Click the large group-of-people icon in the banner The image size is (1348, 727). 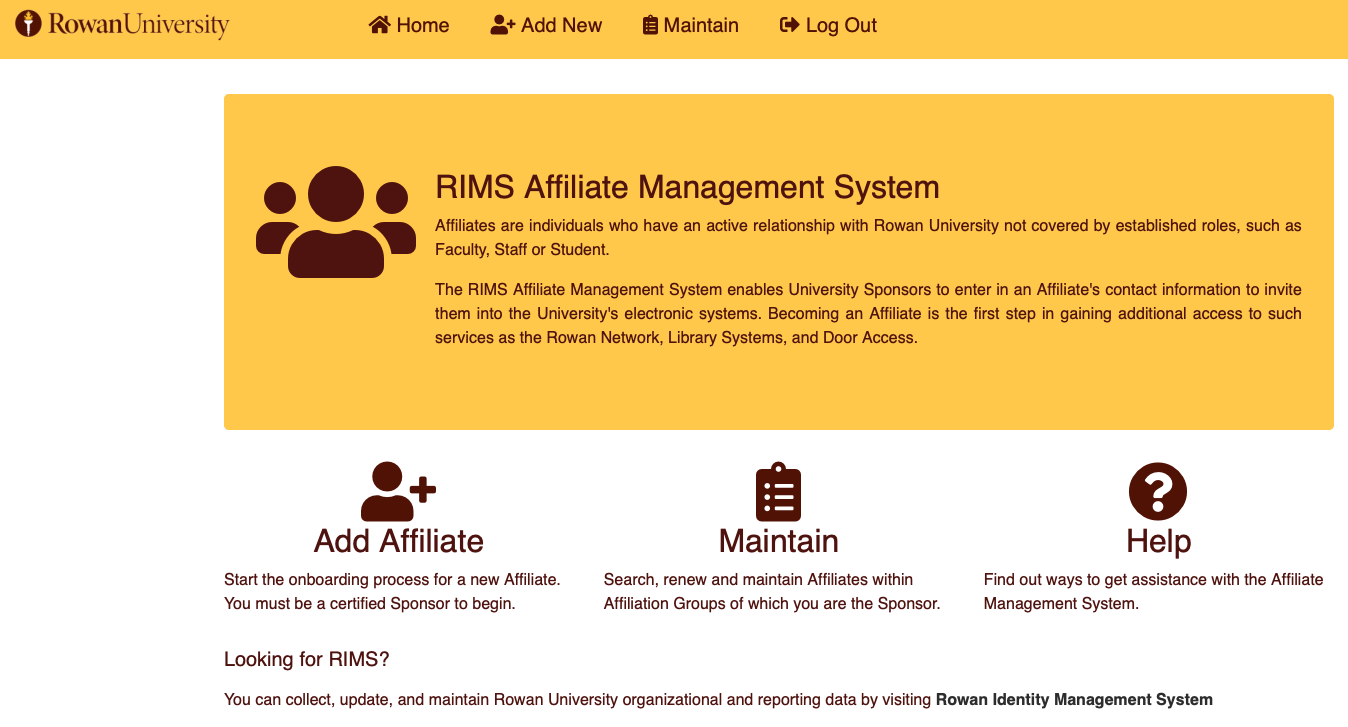pos(336,222)
